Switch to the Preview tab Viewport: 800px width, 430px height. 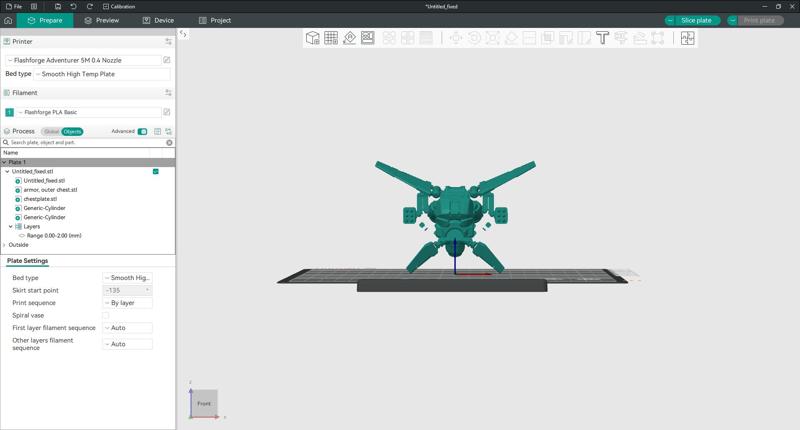102,20
